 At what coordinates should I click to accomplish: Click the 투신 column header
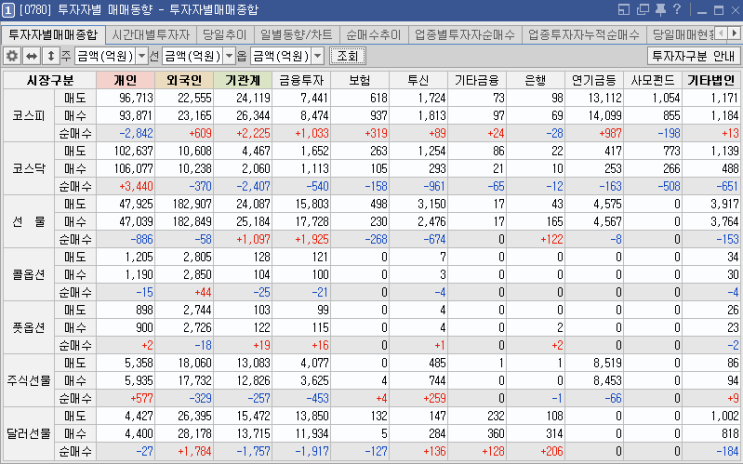click(418, 80)
